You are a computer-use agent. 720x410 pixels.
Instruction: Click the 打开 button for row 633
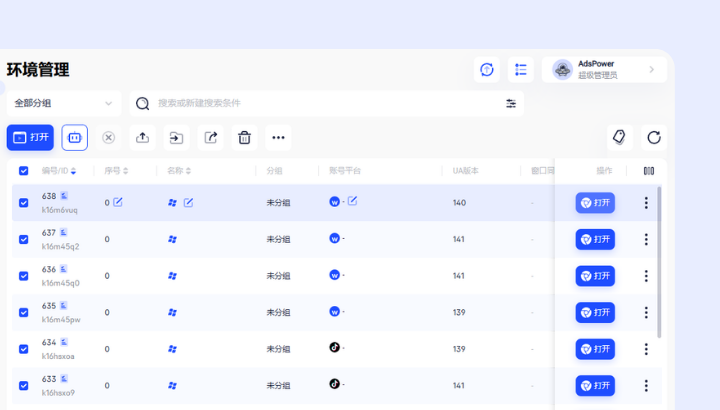595,386
